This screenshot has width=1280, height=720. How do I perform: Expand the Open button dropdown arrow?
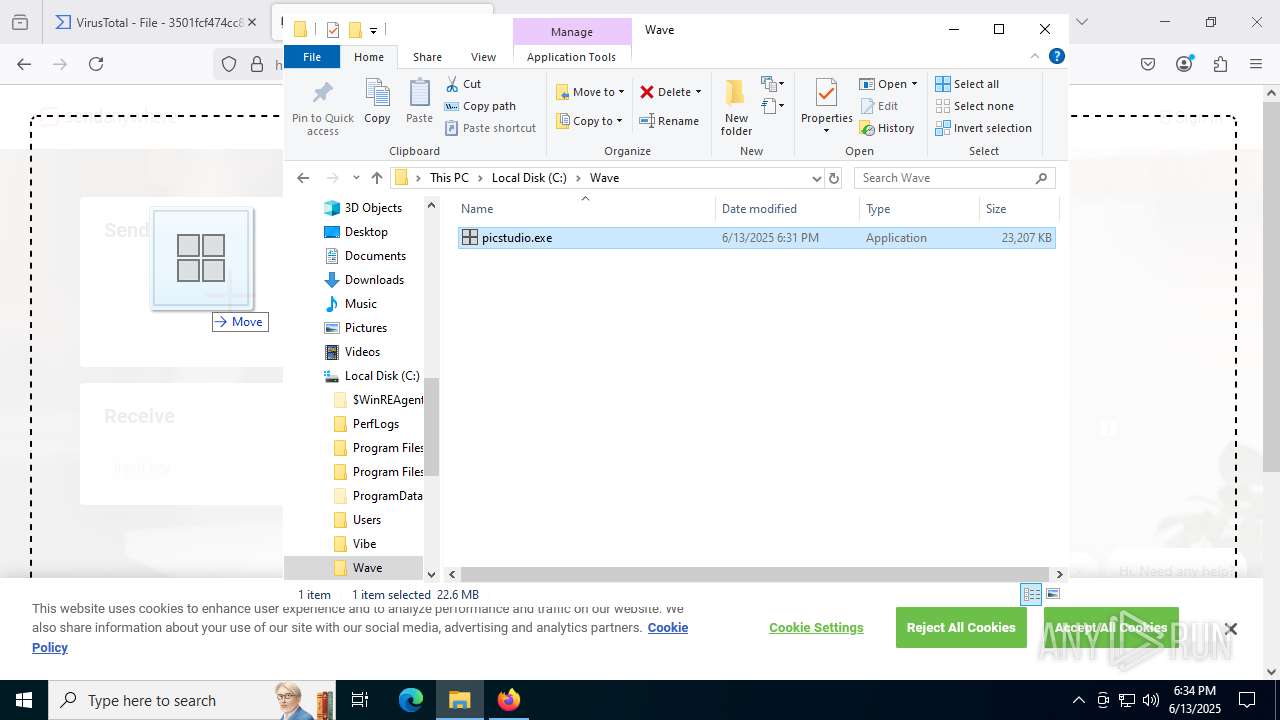914,84
